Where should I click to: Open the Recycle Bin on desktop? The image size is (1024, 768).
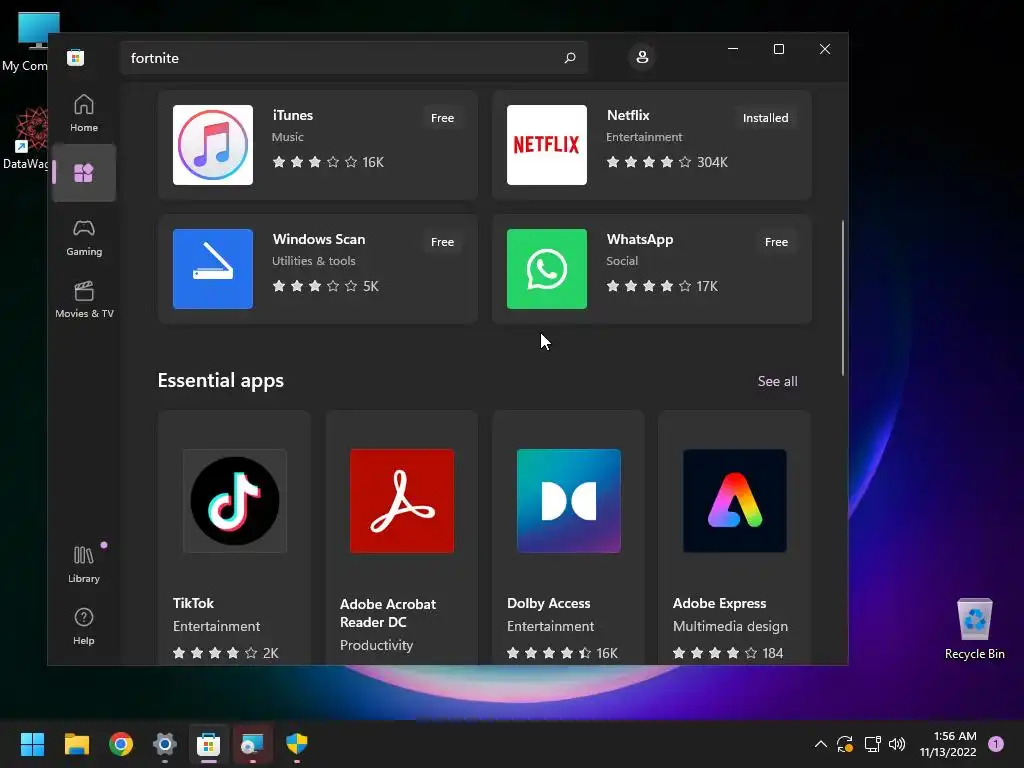[x=974, y=629]
